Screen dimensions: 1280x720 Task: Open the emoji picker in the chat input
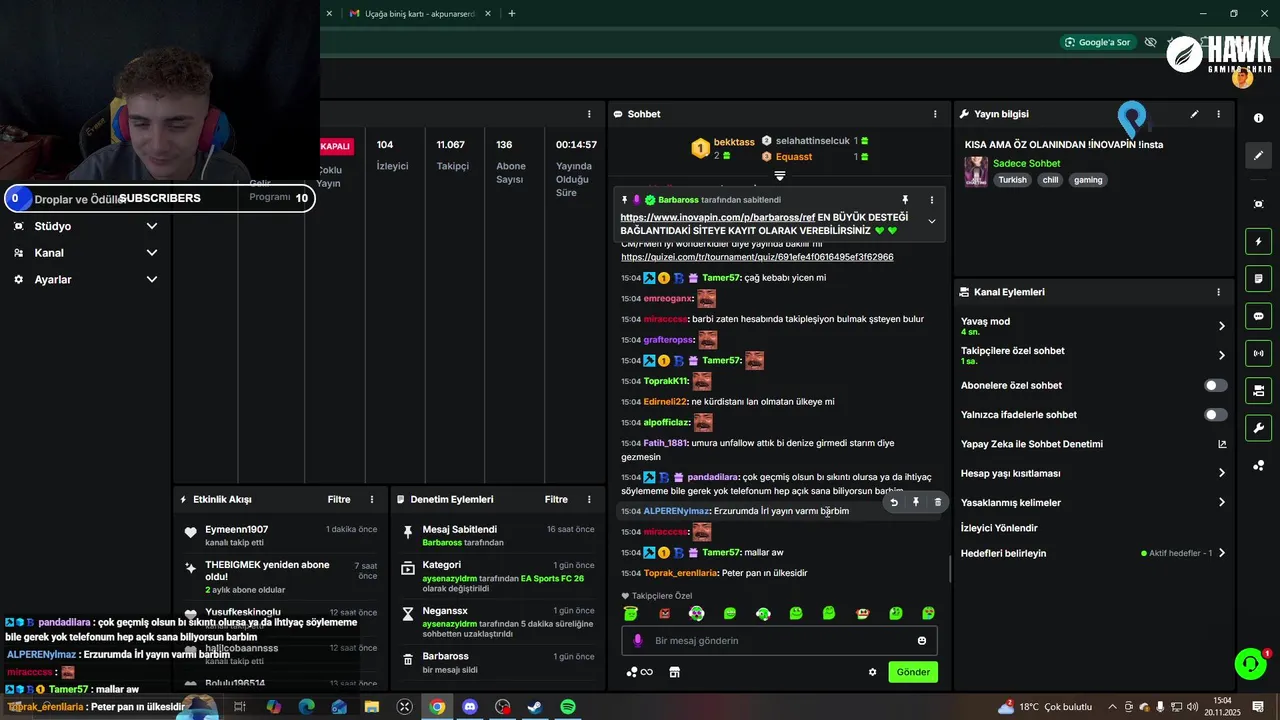[x=922, y=641]
